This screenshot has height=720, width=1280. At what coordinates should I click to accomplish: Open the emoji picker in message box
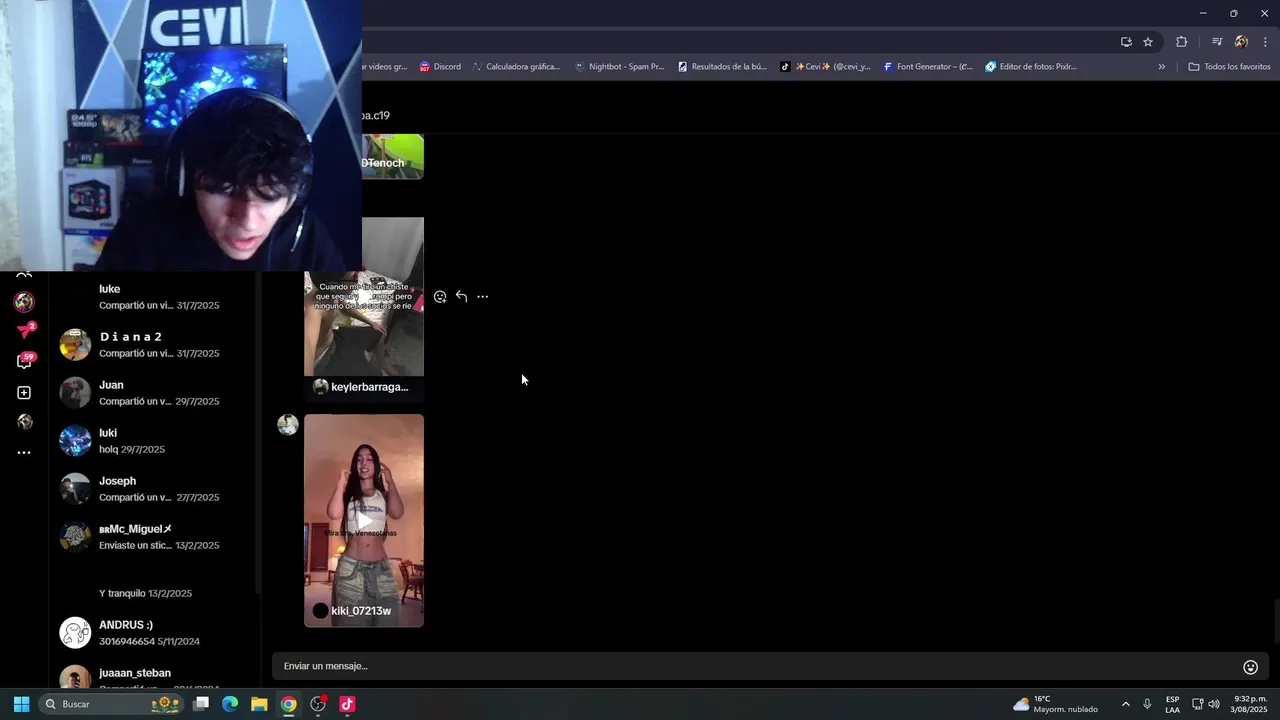point(1250,667)
